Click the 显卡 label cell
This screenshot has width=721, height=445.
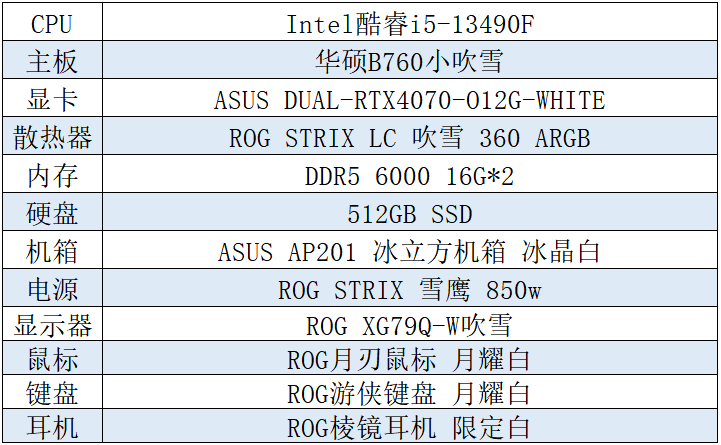(x=52, y=100)
